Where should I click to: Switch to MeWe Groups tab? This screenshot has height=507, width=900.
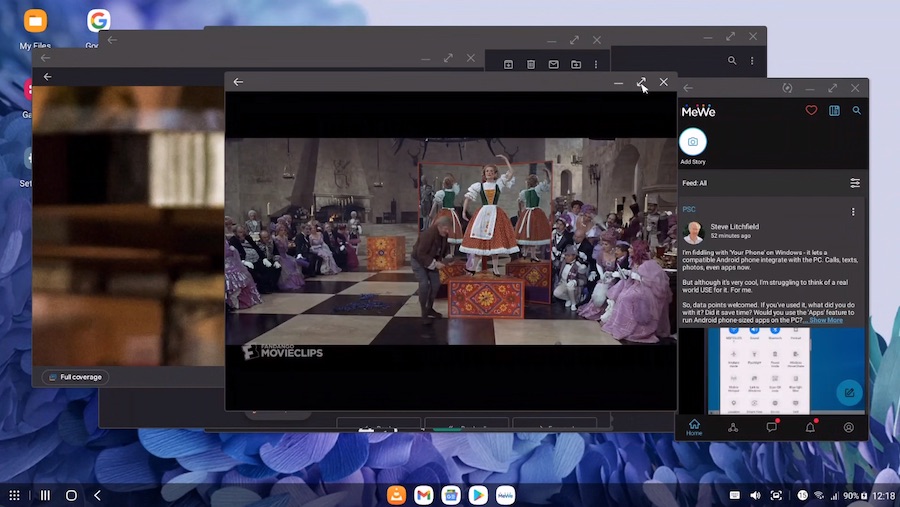click(733, 427)
